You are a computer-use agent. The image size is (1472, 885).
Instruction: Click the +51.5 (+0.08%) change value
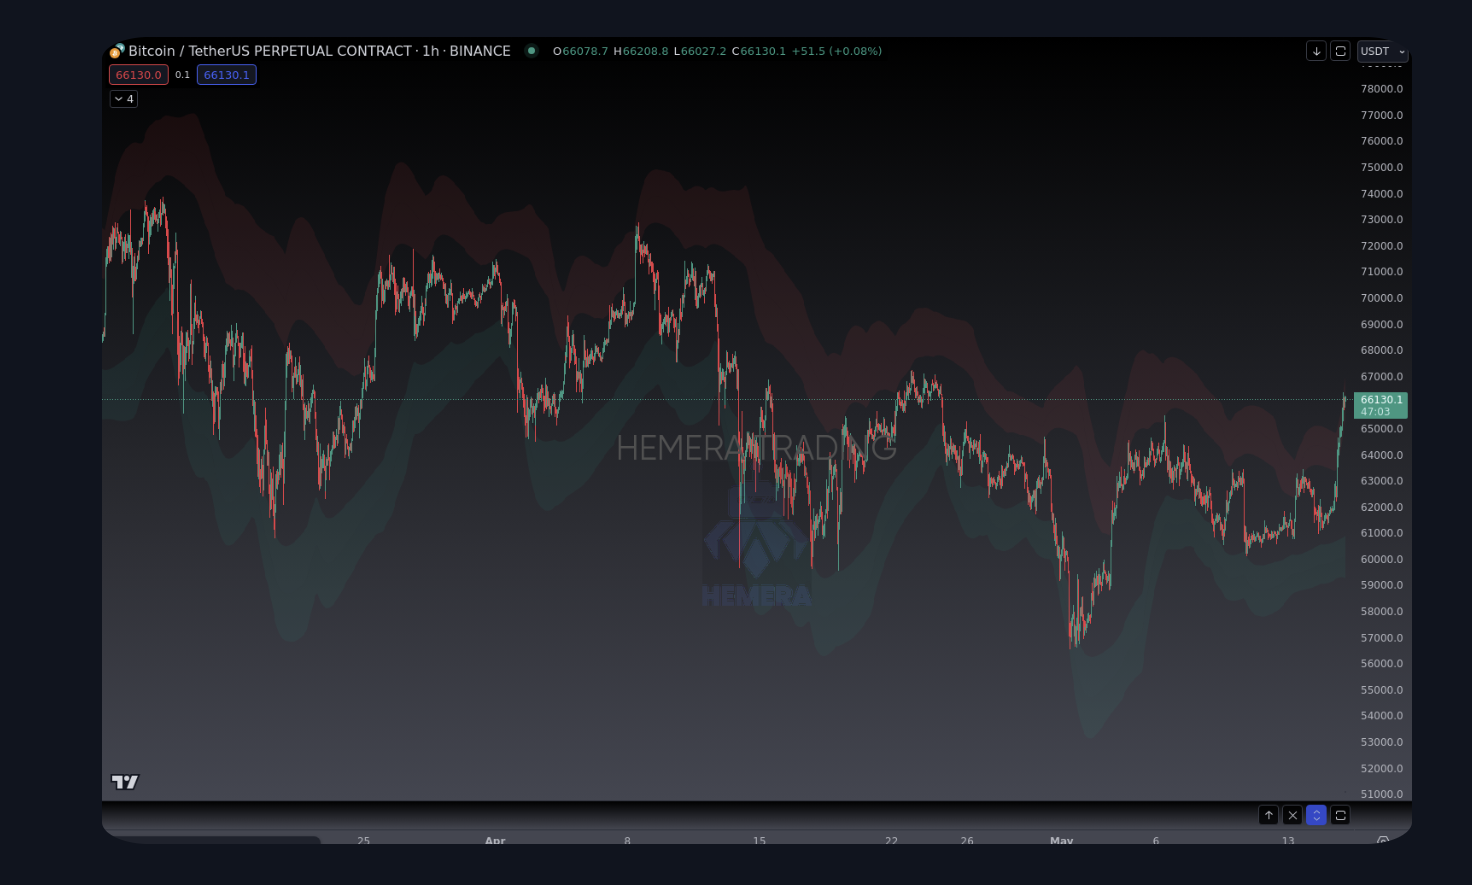tap(837, 51)
